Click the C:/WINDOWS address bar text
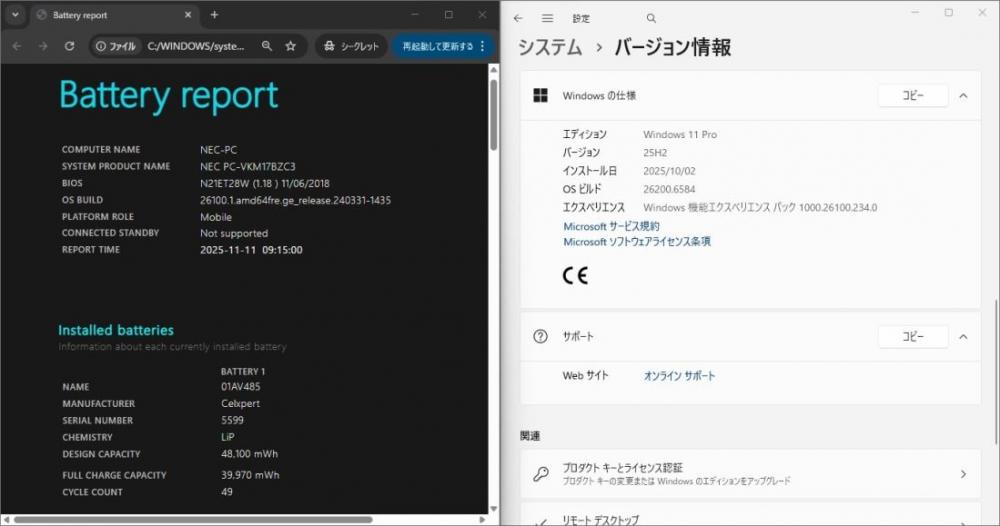The height and width of the screenshot is (526, 1000). pyautogui.click(x=196, y=46)
